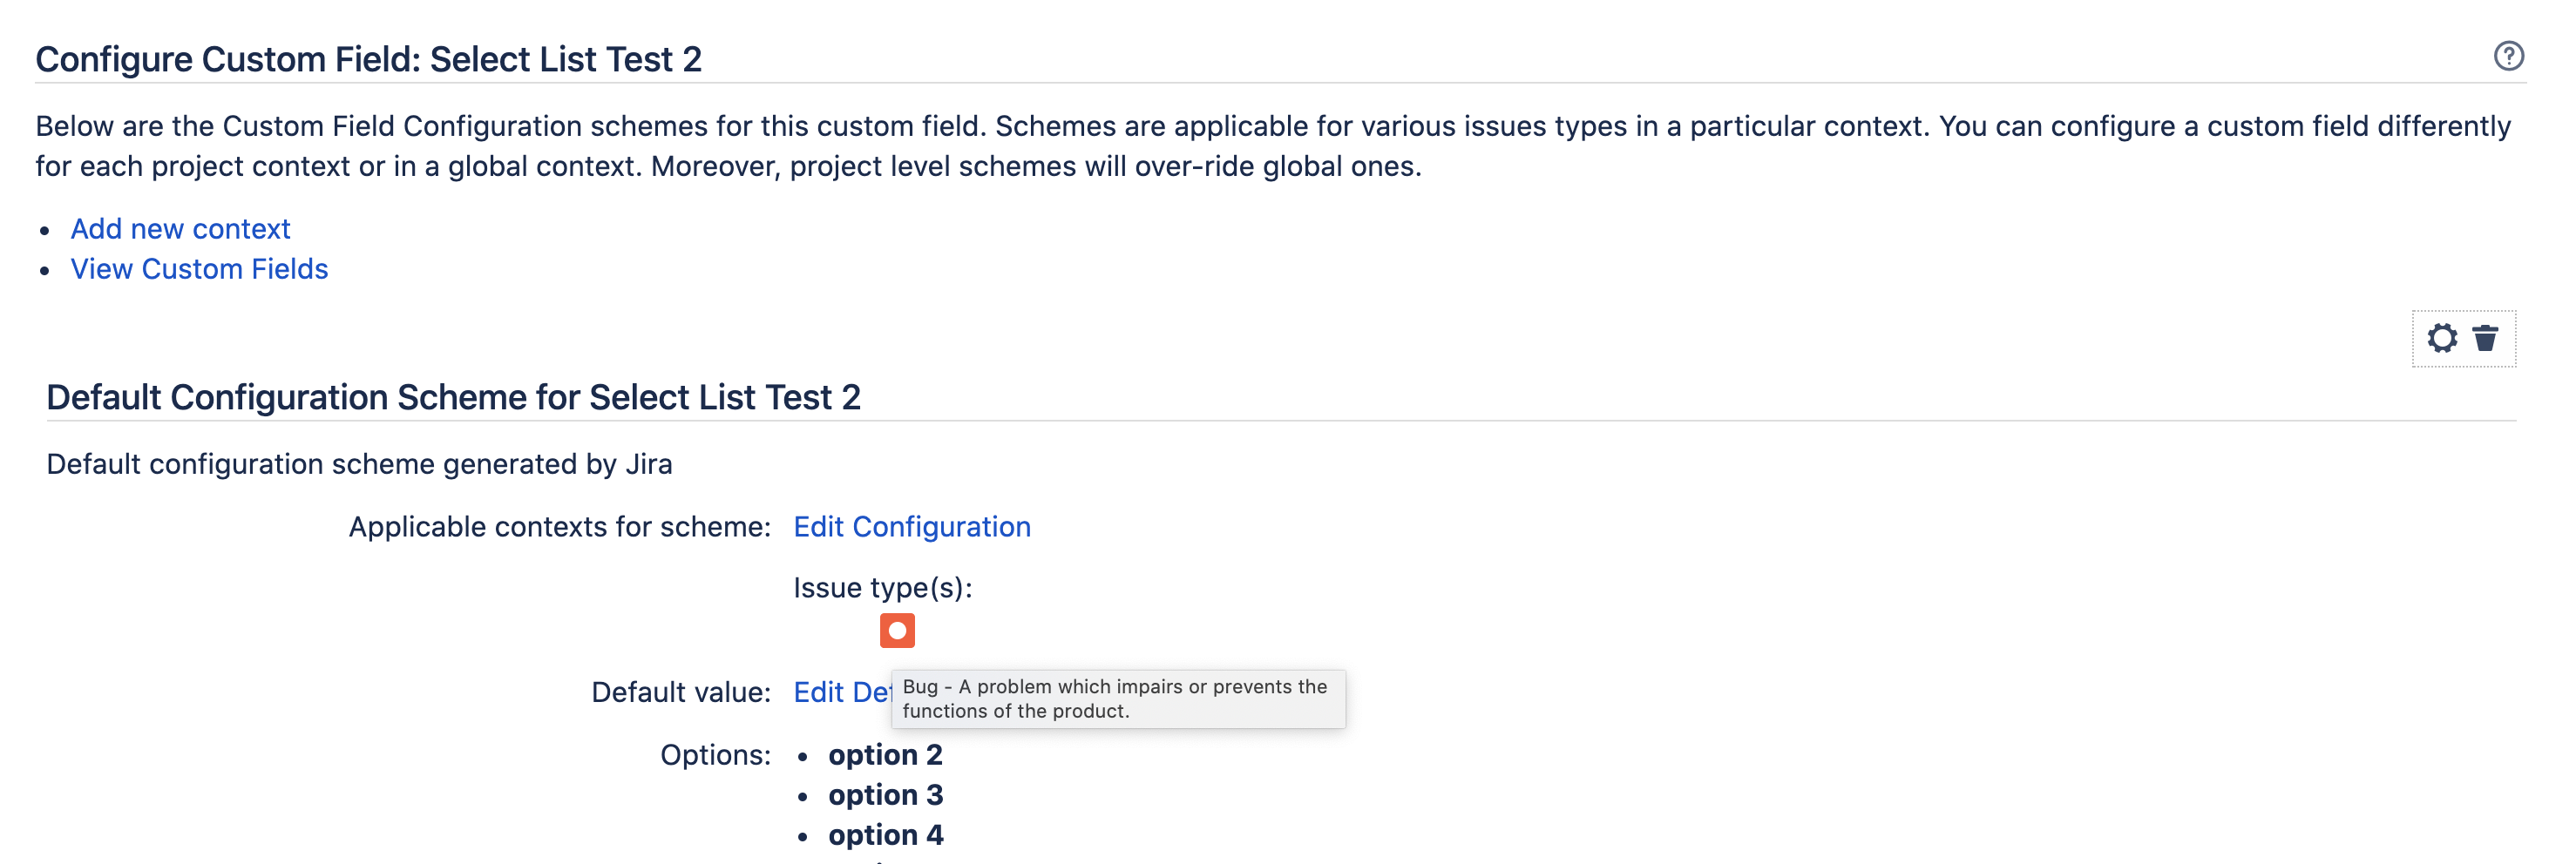This screenshot has width=2576, height=864.
Task: Select option 2 in the options list
Action: [884, 755]
